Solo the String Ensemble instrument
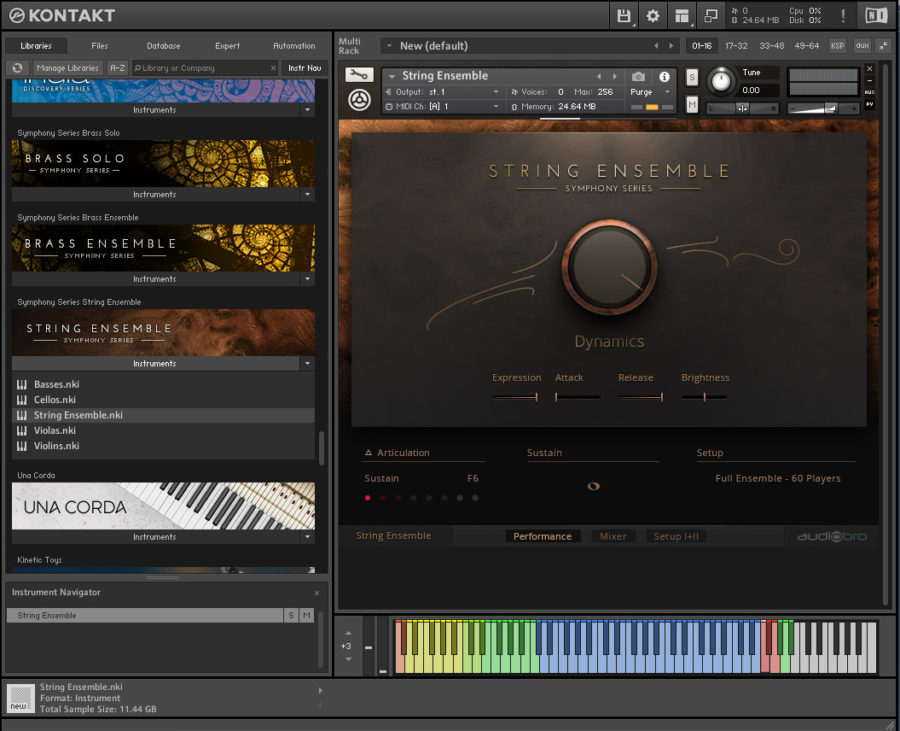The width and height of the screenshot is (900, 731). [692, 77]
